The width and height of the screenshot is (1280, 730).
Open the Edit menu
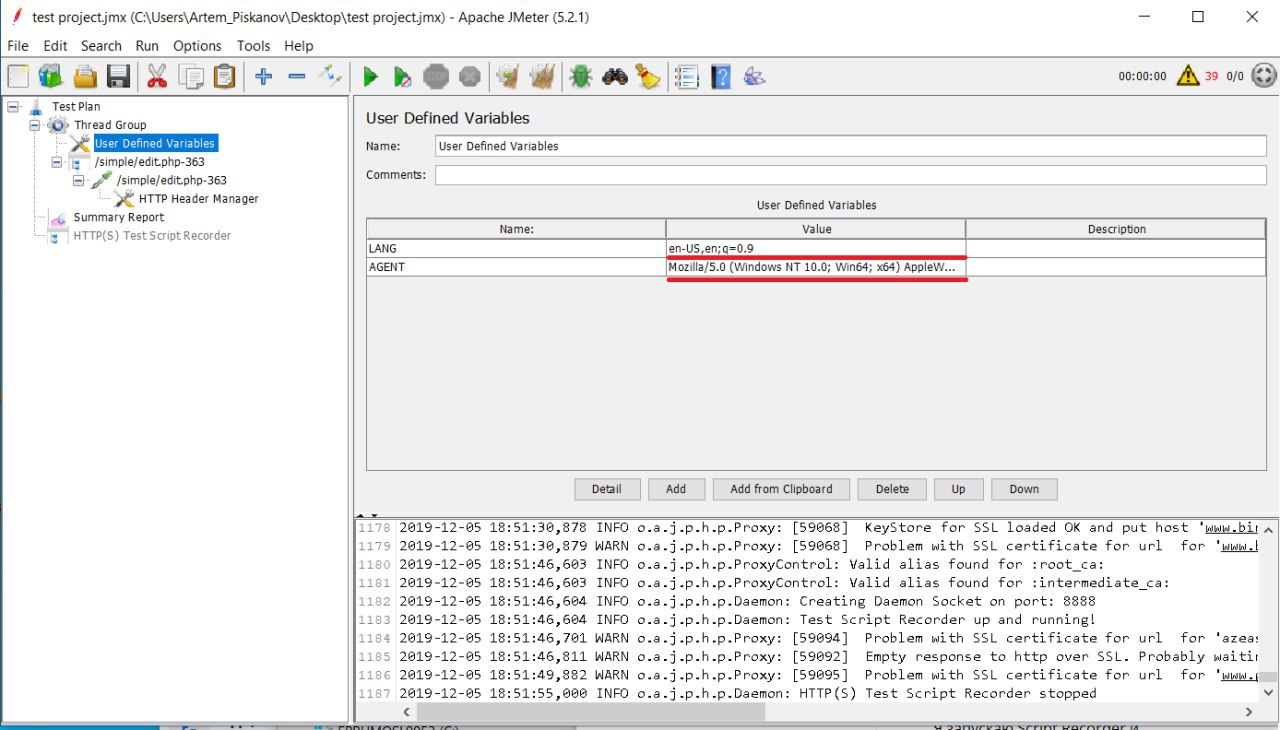pyautogui.click(x=55, y=46)
